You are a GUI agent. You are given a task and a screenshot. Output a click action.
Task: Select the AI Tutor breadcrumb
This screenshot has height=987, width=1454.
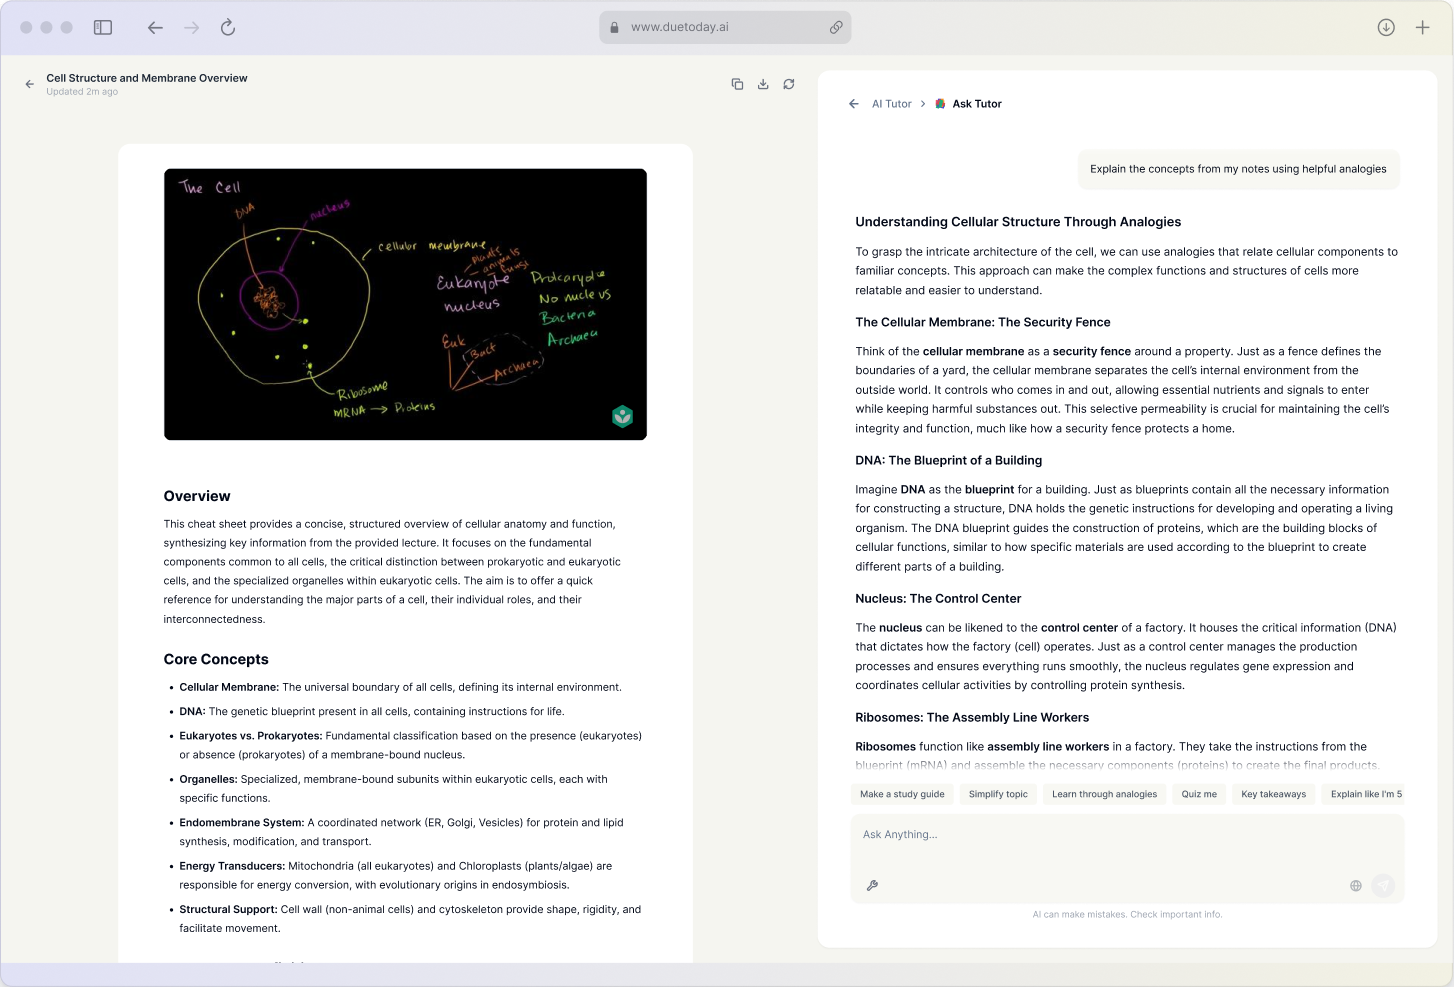(891, 103)
